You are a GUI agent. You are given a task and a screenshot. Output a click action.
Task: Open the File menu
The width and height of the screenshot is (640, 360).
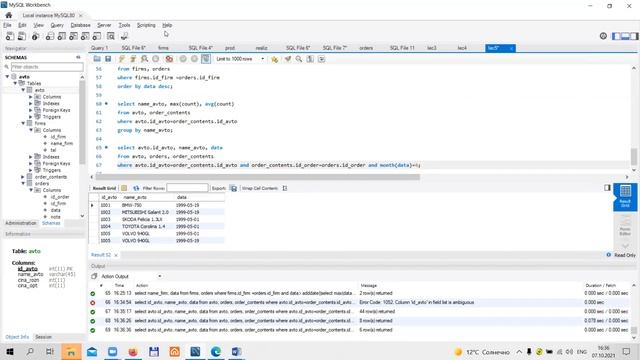pyautogui.click(x=7, y=25)
